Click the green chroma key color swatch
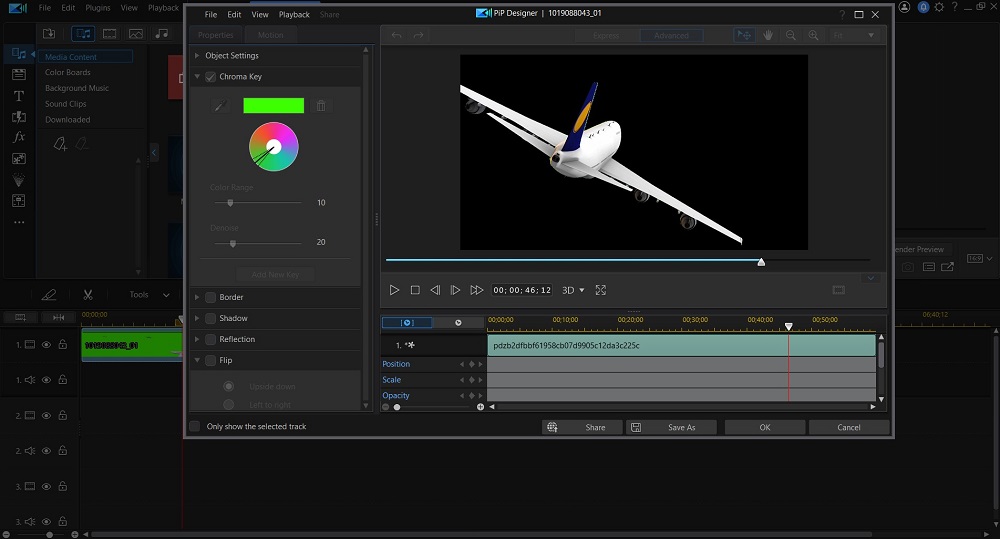Viewport: 1000px width, 539px height. click(x=273, y=106)
